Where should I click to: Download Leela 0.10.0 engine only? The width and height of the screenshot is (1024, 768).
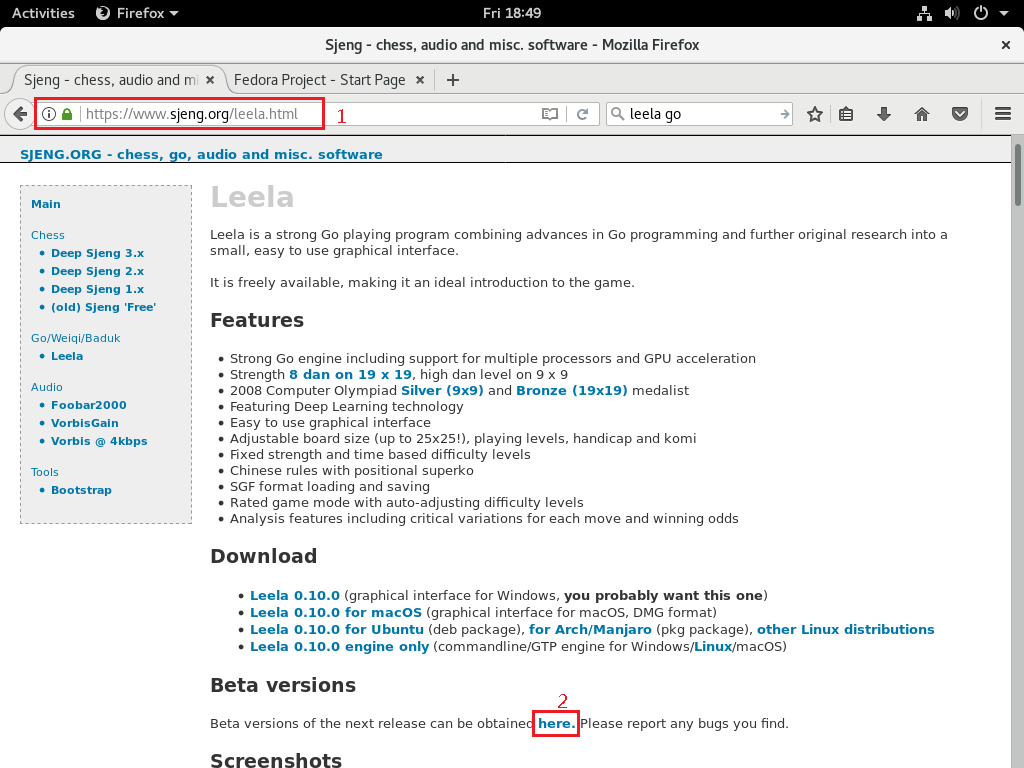point(340,647)
